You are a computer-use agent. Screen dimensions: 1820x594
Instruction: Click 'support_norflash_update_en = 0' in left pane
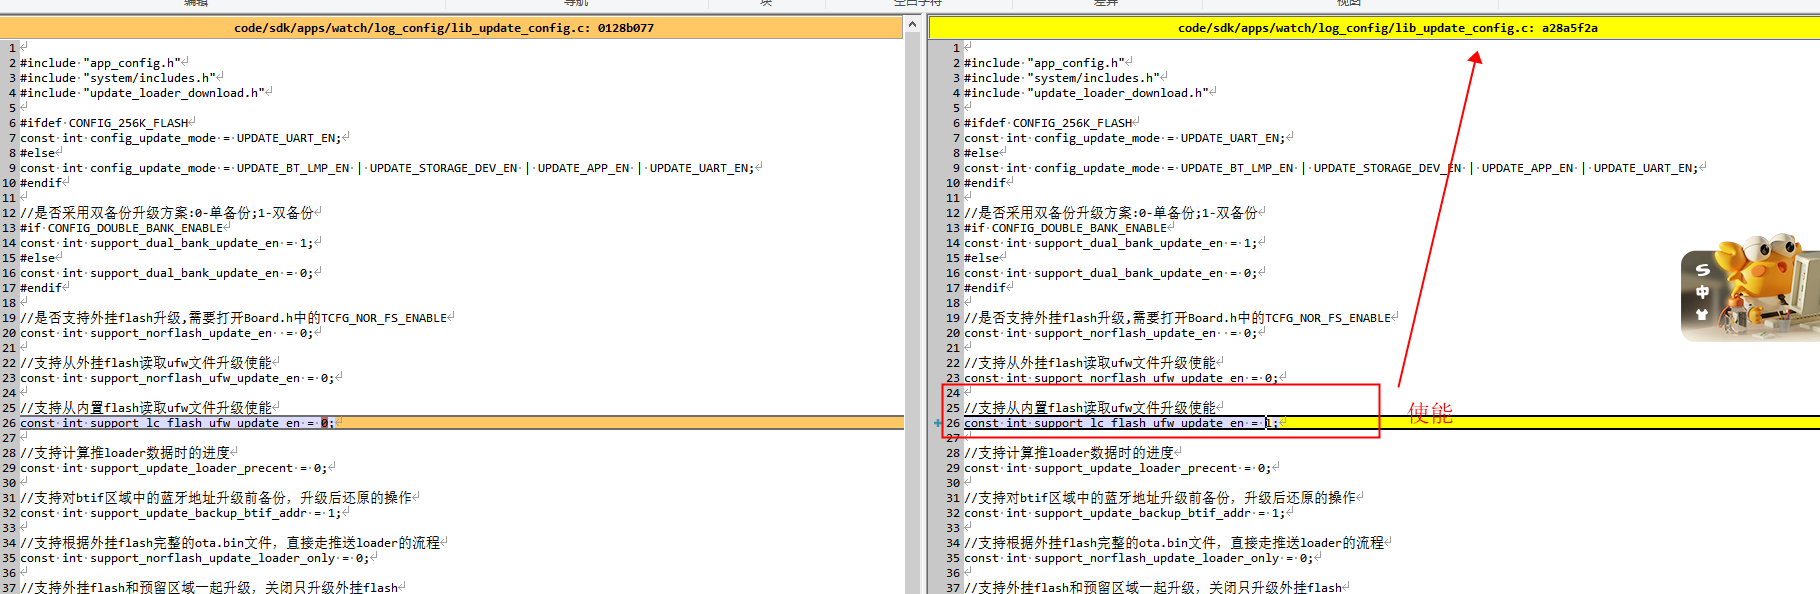pyautogui.click(x=201, y=333)
